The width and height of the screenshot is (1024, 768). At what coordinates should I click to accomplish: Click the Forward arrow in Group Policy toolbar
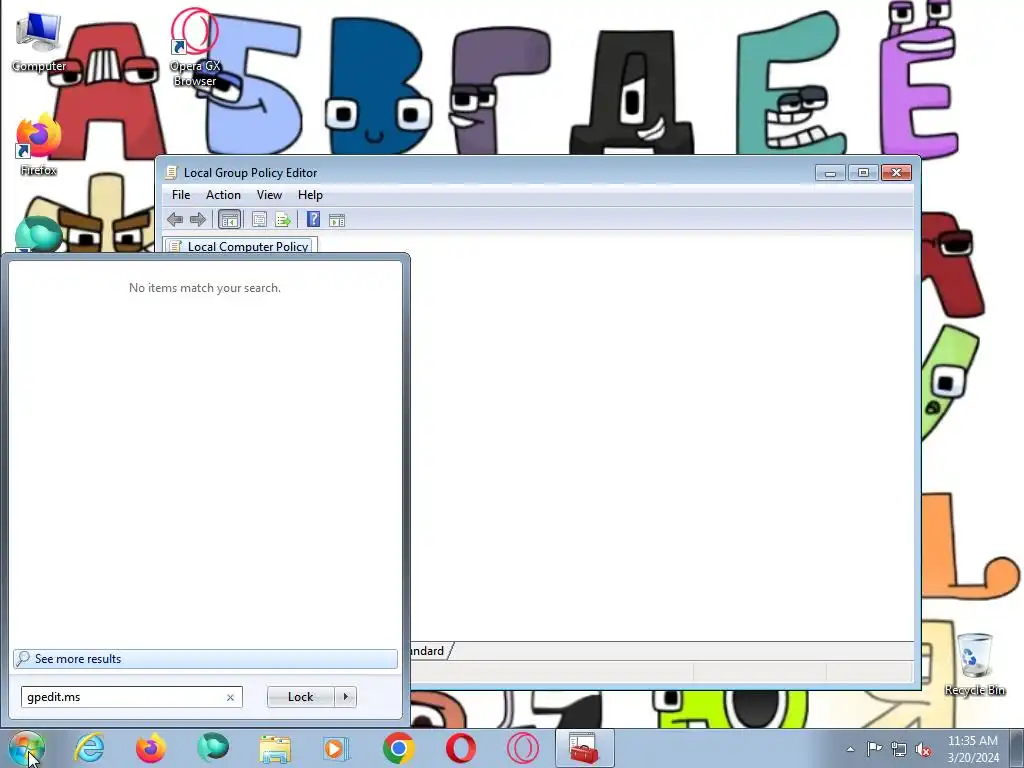click(197, 220)
